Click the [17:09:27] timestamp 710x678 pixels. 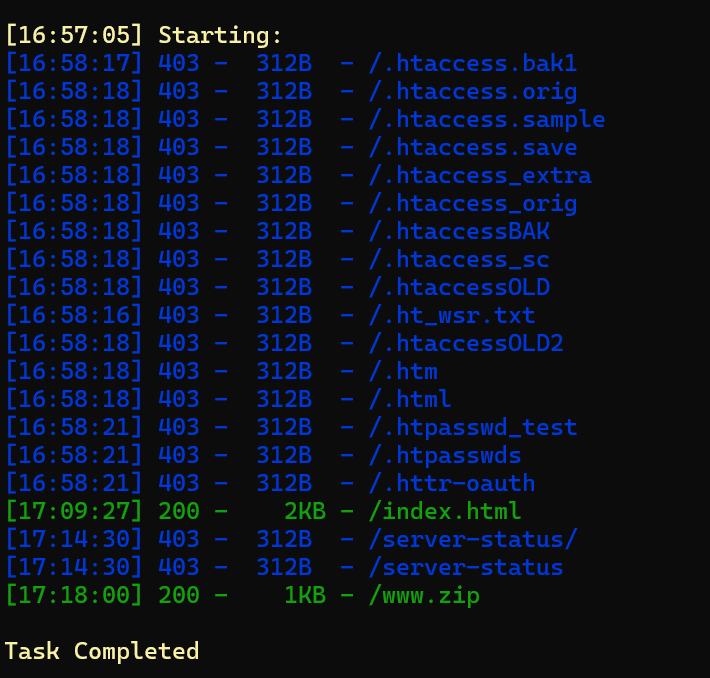coord(75,512)
